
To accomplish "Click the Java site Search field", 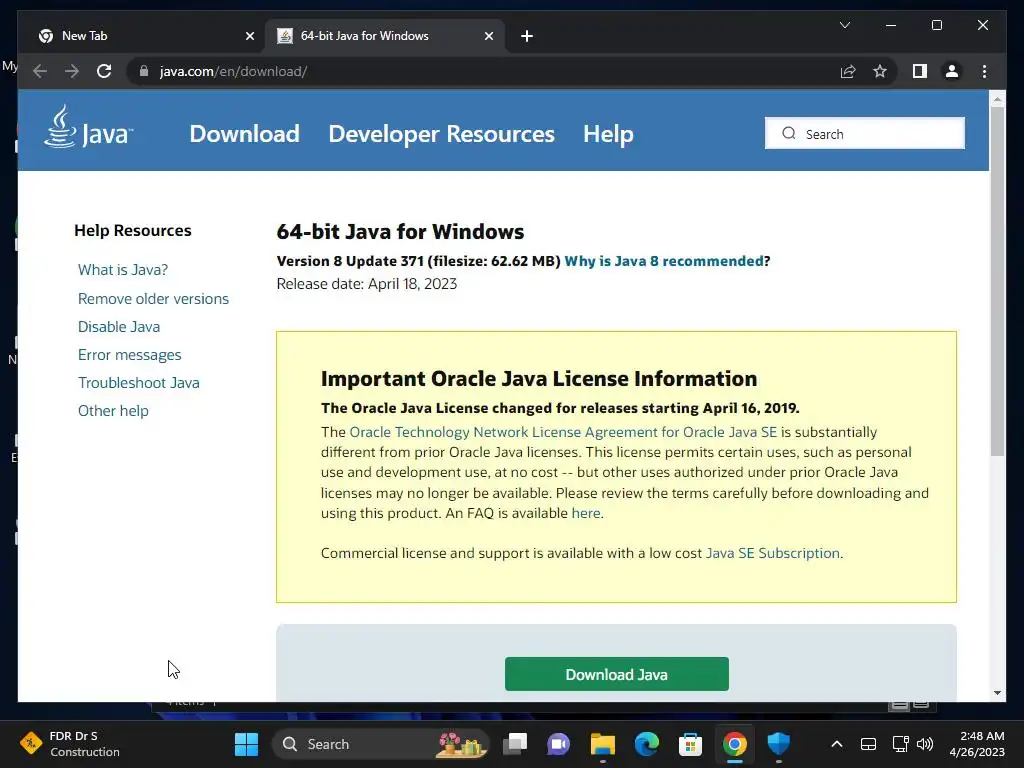I will (865, 133).
